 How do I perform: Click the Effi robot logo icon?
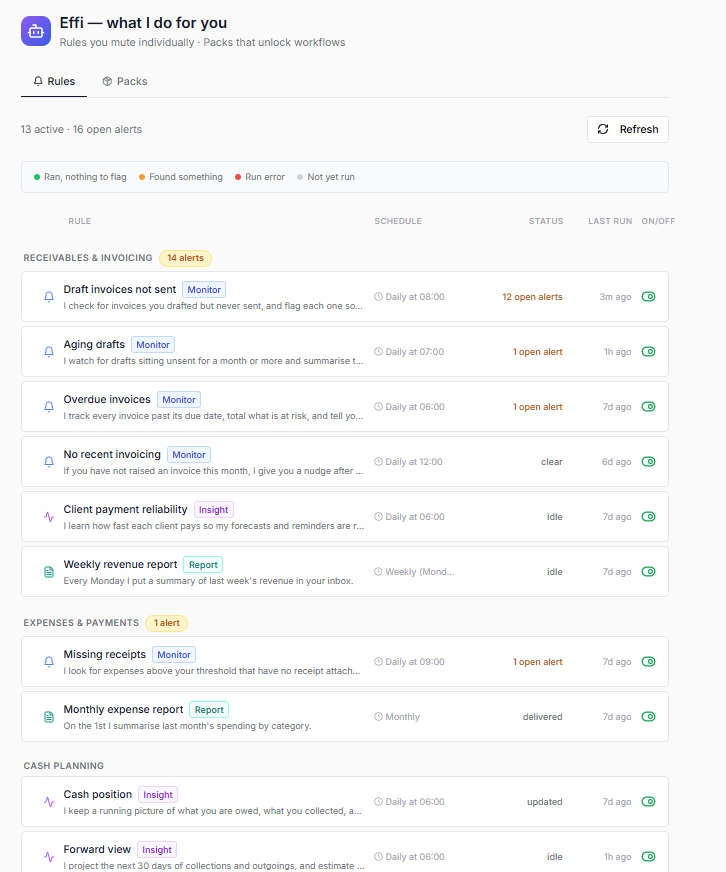(x=36, y=31)
